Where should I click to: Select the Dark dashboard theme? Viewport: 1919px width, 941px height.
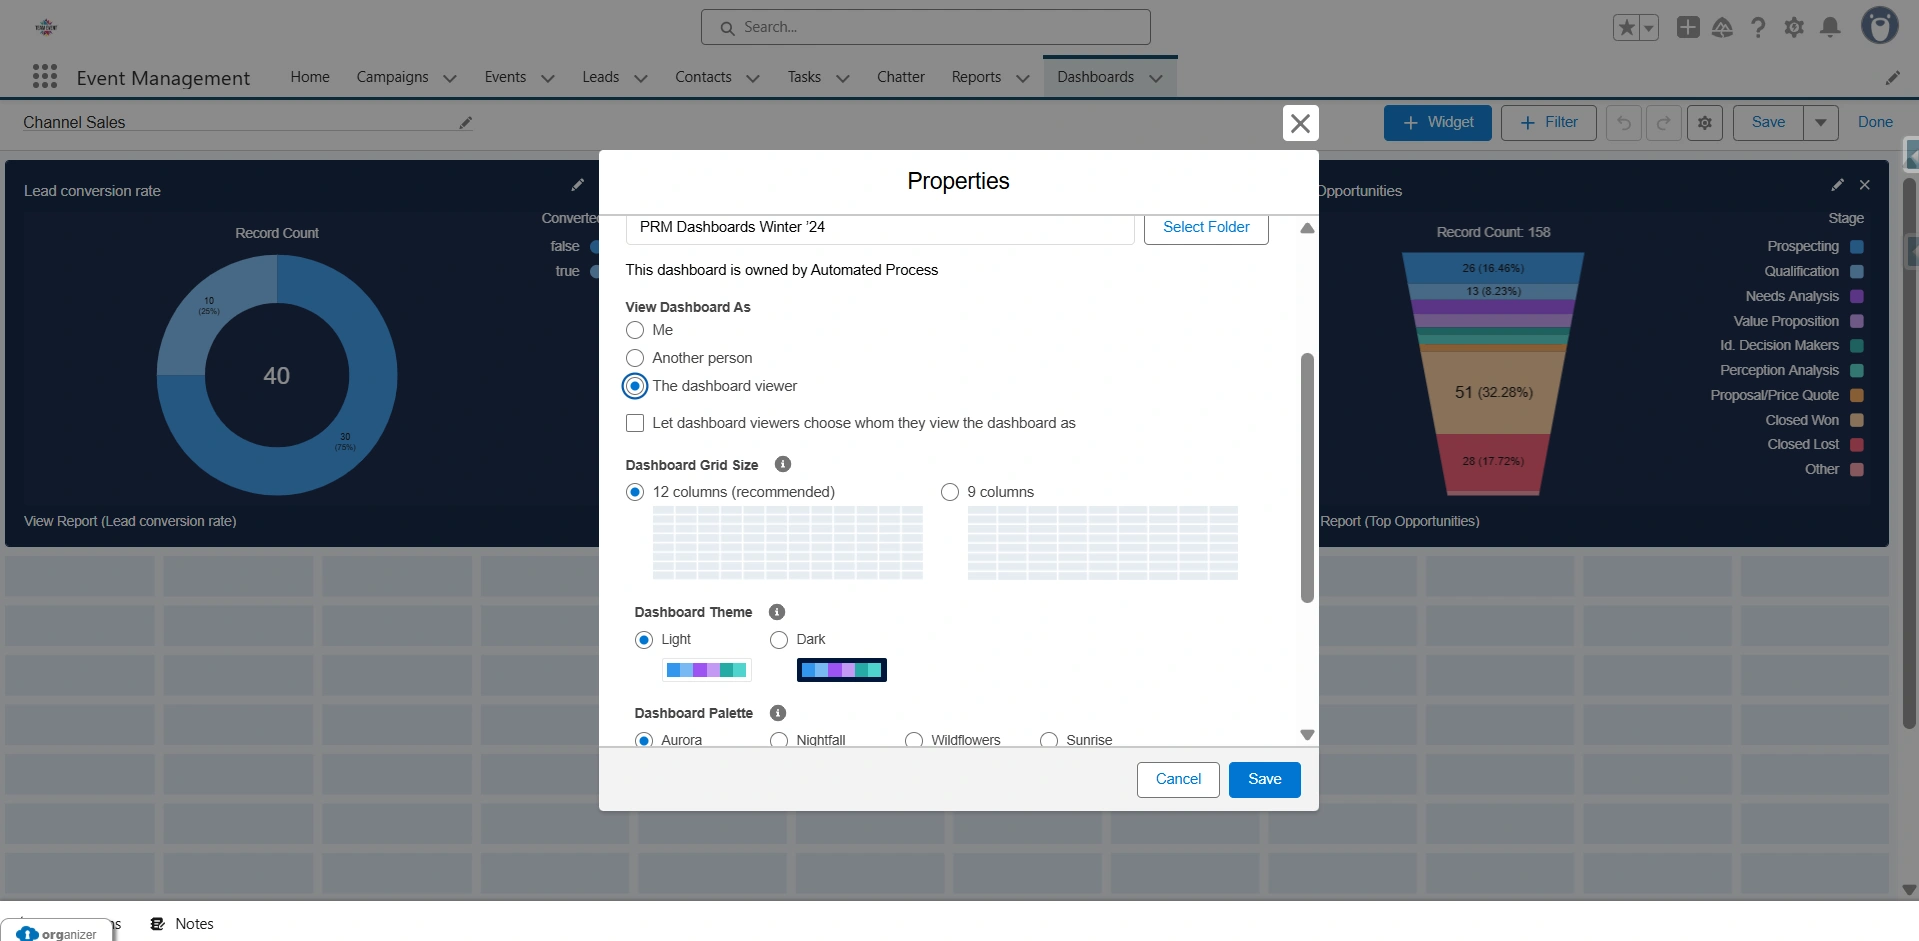778,640
